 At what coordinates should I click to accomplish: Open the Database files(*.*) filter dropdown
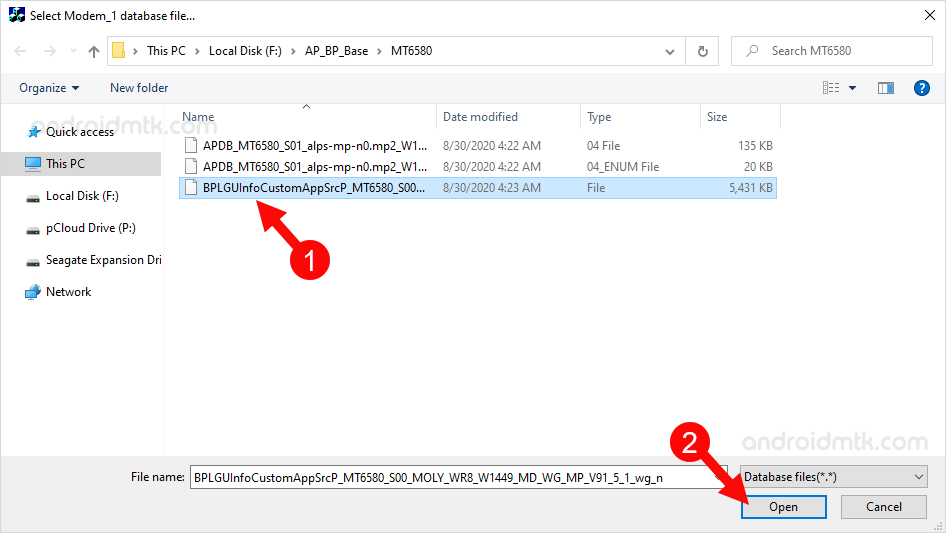pos(834,477)
